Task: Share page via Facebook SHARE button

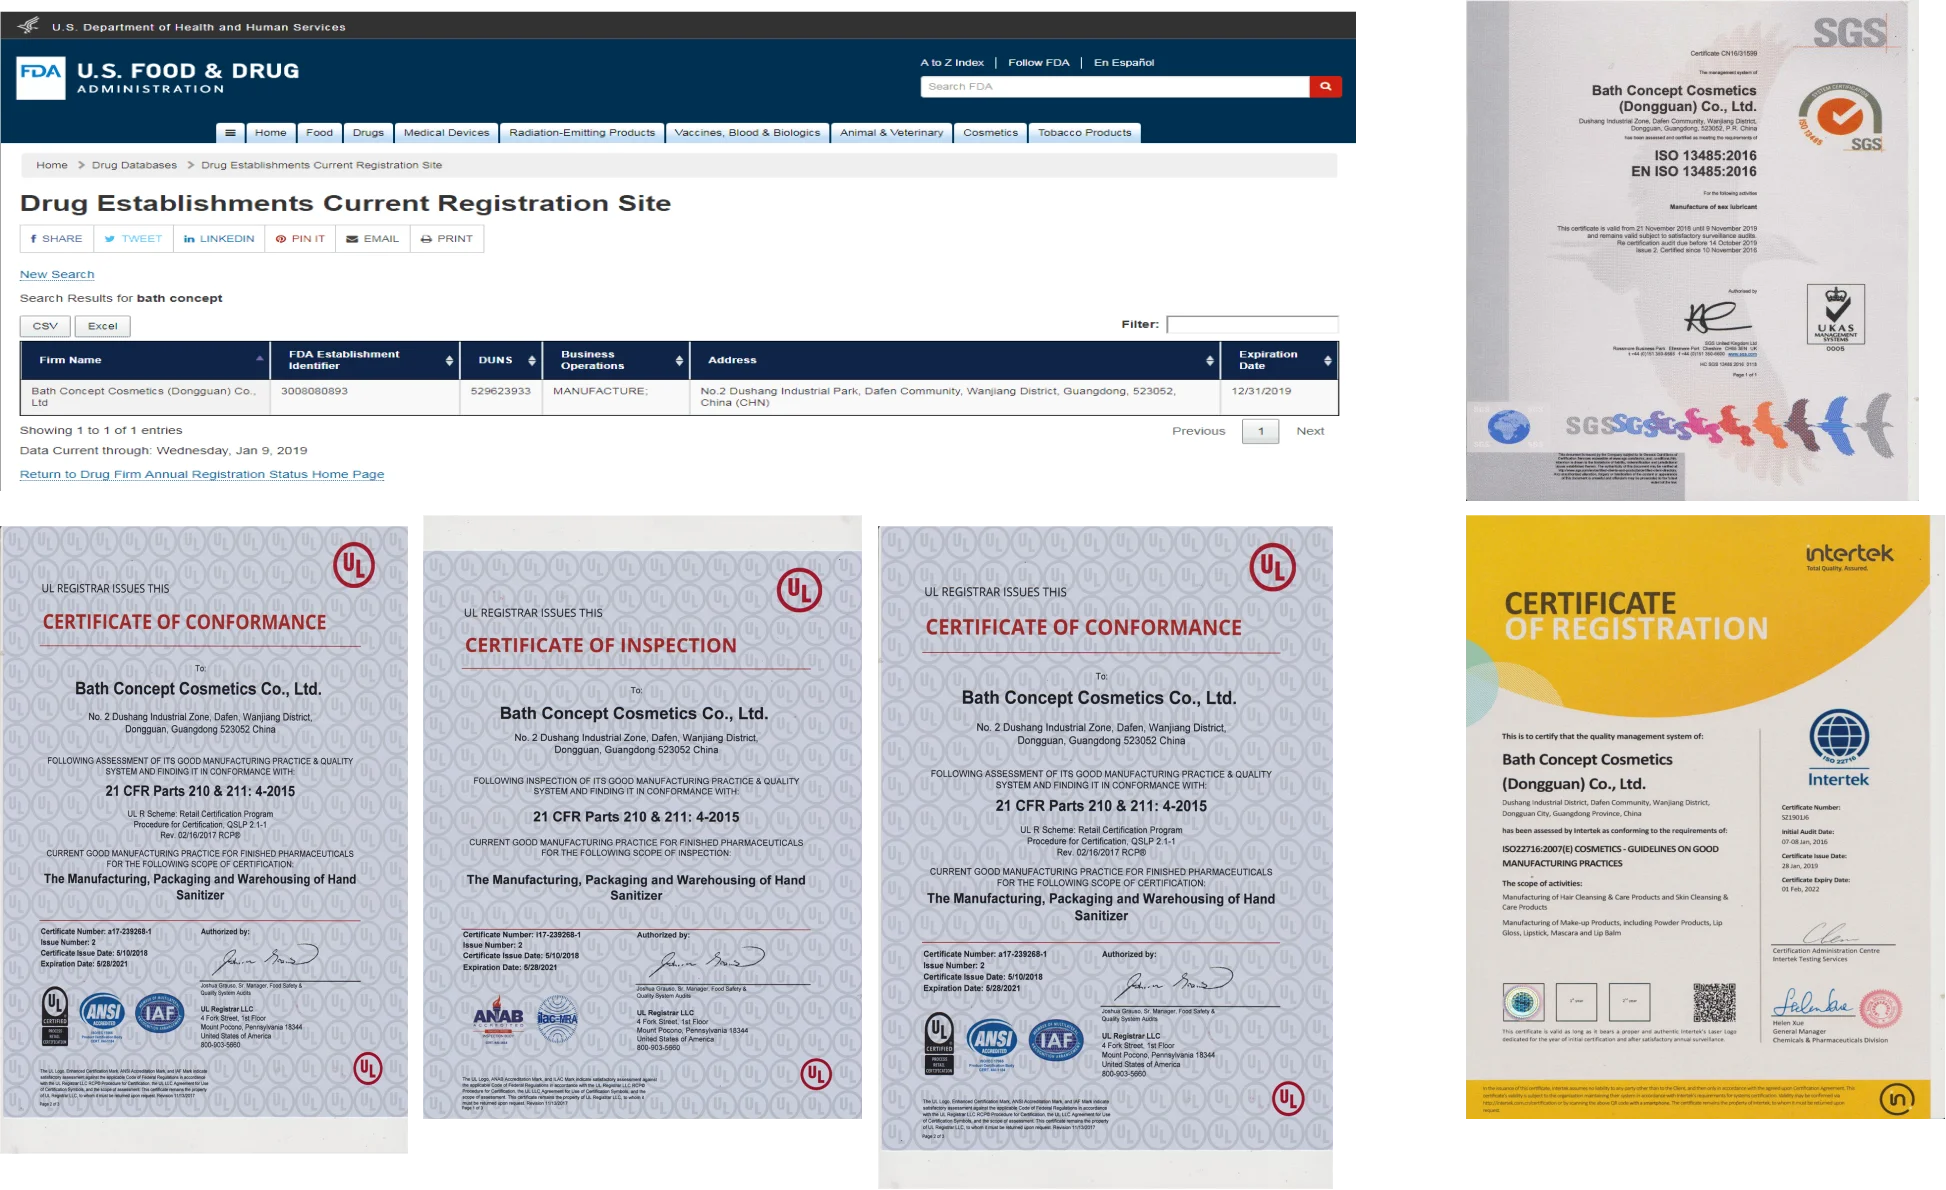Action: (57, 239)
